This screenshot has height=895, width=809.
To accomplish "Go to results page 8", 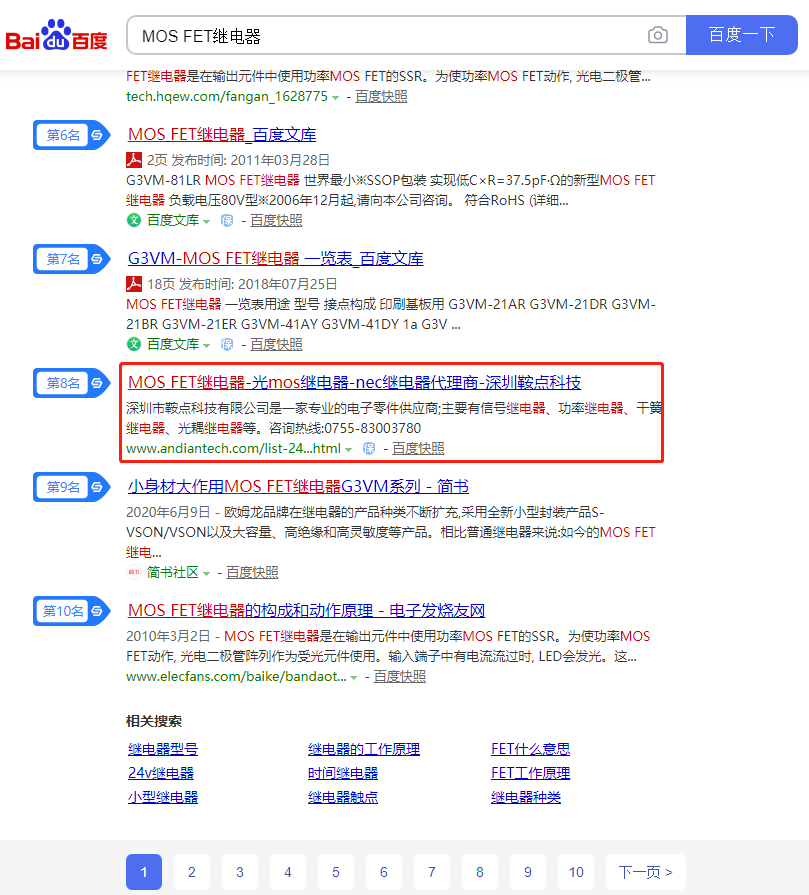I will pos(480,872).
